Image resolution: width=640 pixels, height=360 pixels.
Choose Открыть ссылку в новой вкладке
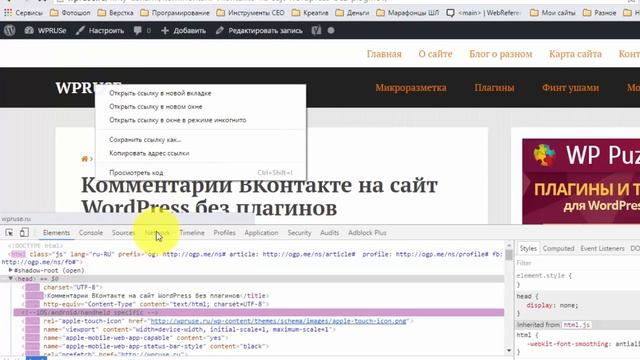click(x=200, y=93)
